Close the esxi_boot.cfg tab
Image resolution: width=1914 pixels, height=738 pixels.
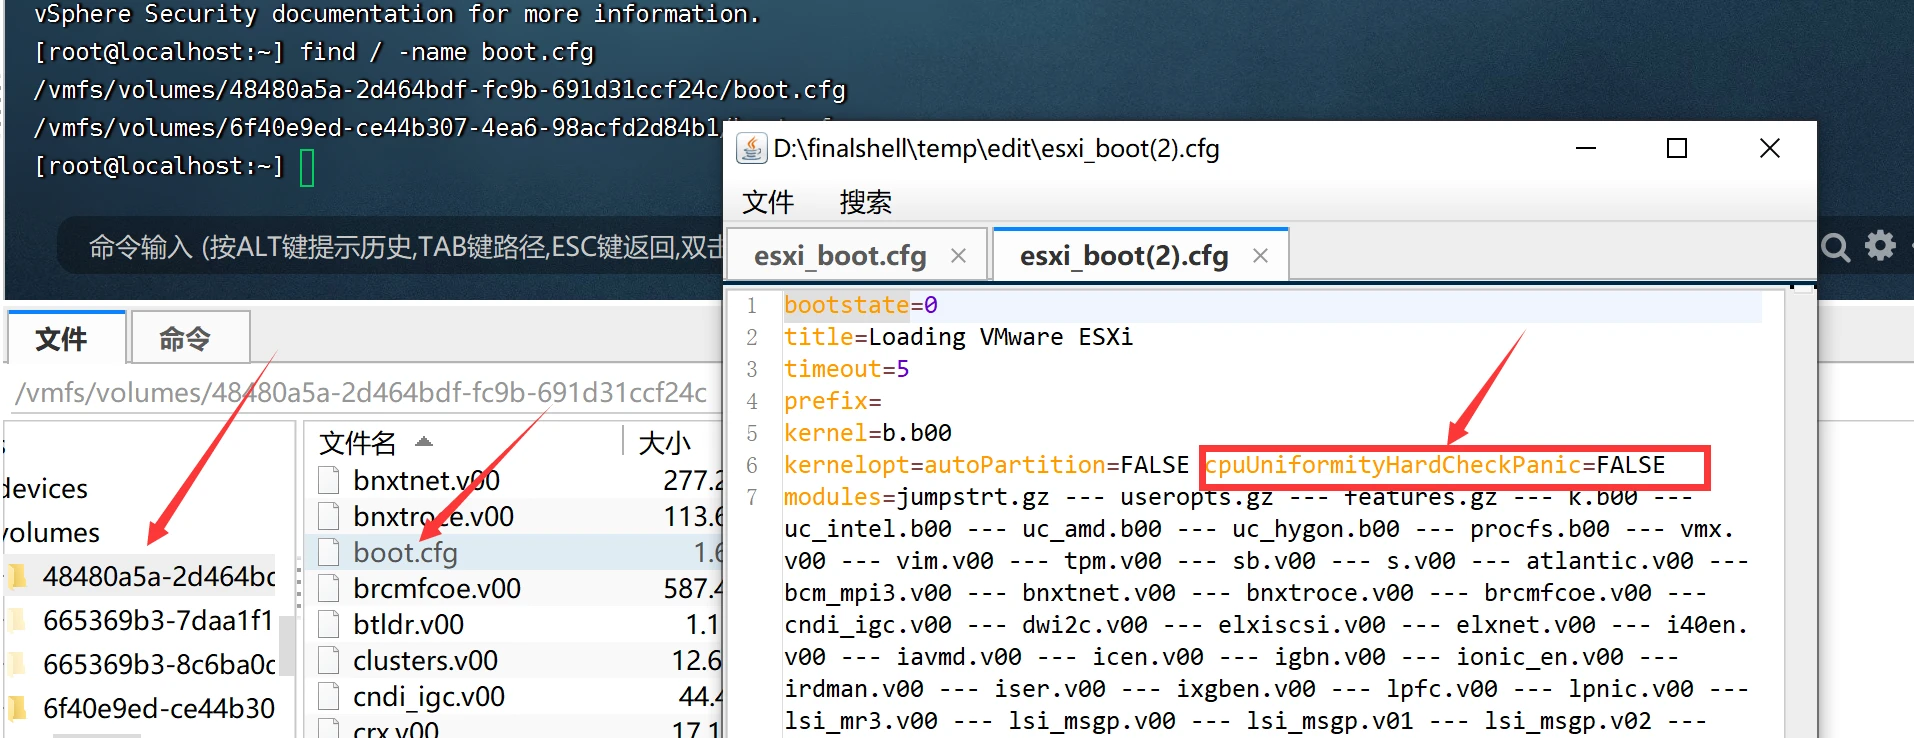coord(958,256)
